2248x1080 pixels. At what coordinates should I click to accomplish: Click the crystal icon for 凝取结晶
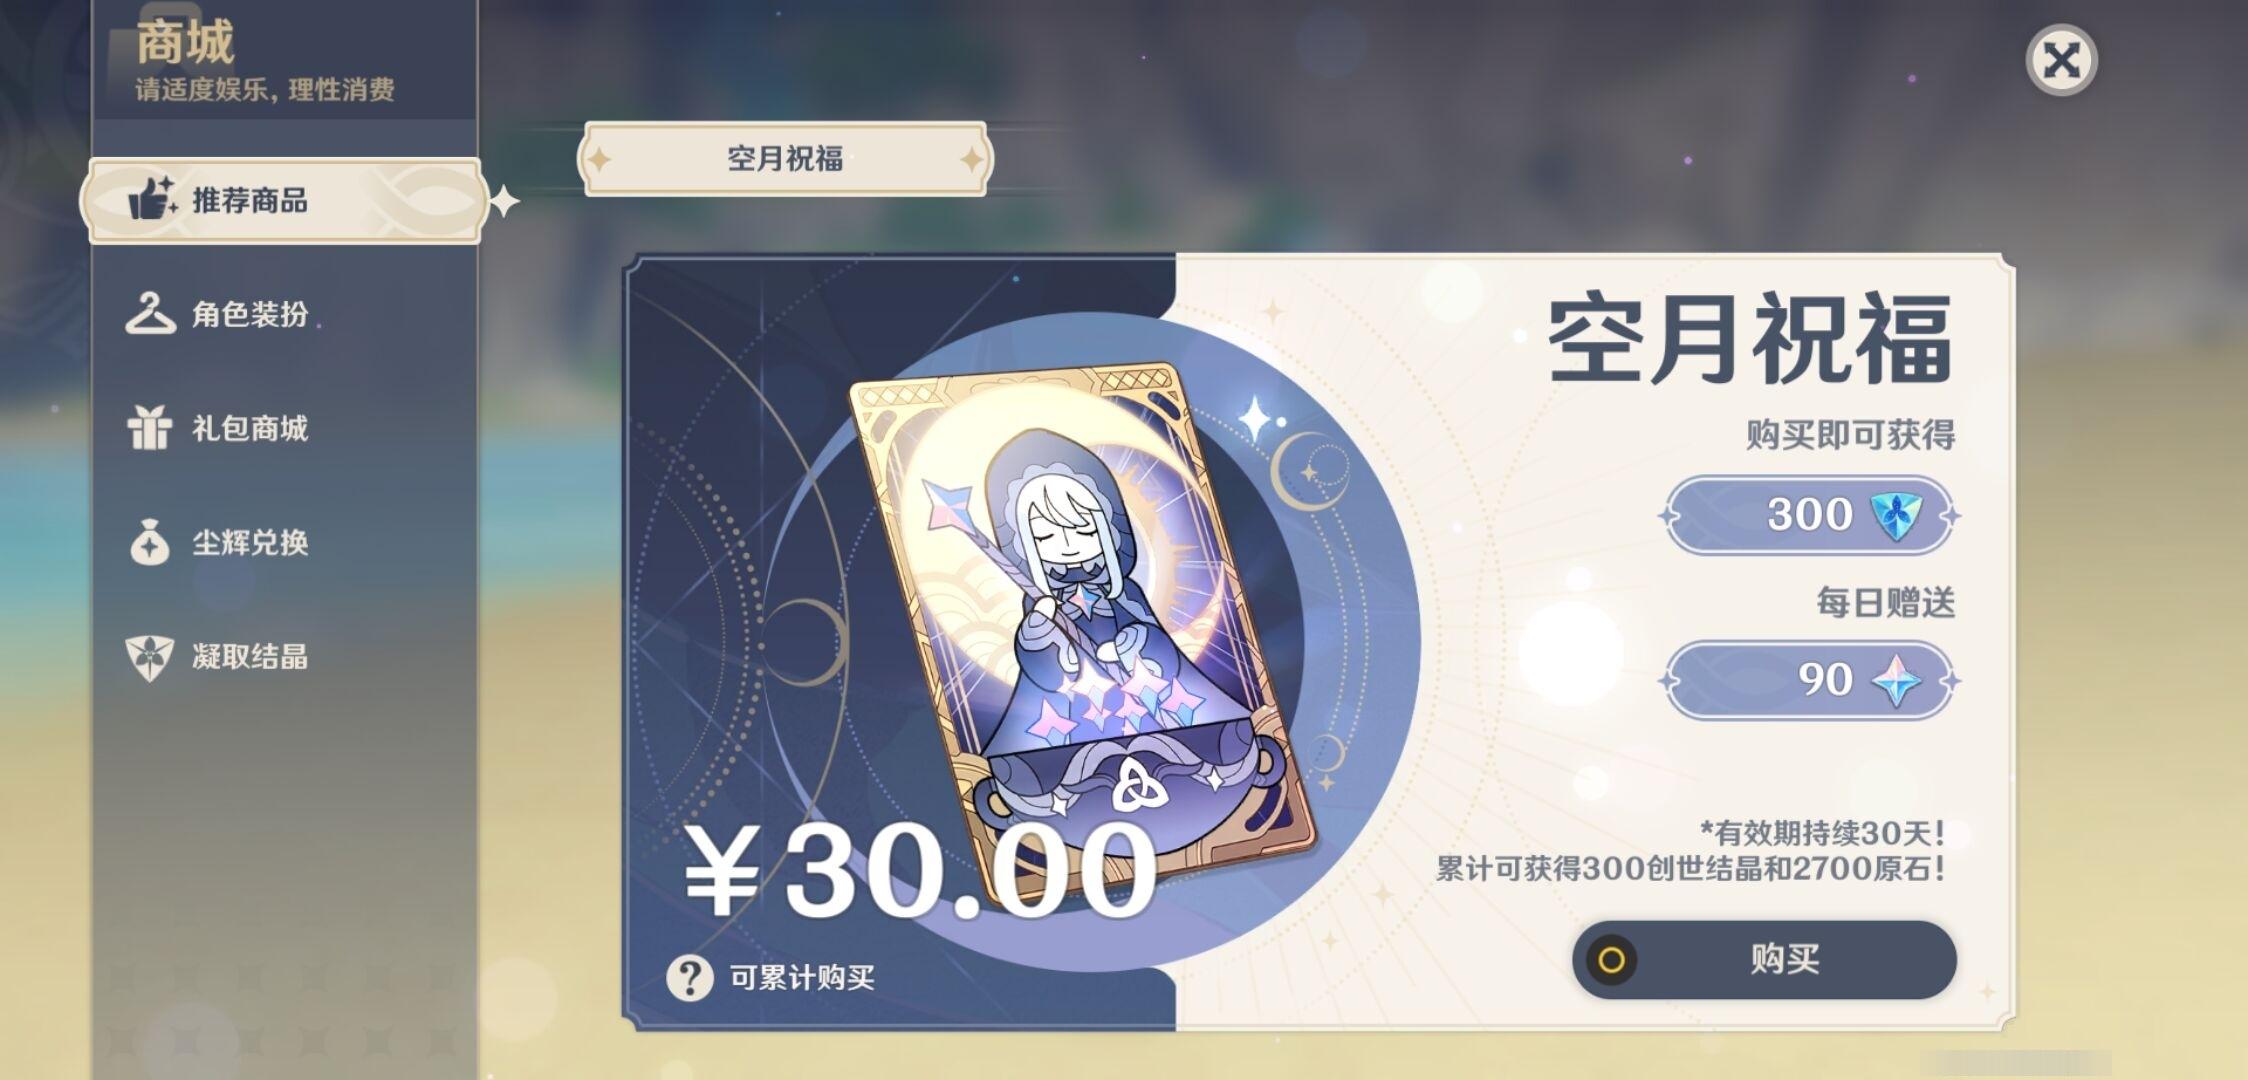[150, 657]
